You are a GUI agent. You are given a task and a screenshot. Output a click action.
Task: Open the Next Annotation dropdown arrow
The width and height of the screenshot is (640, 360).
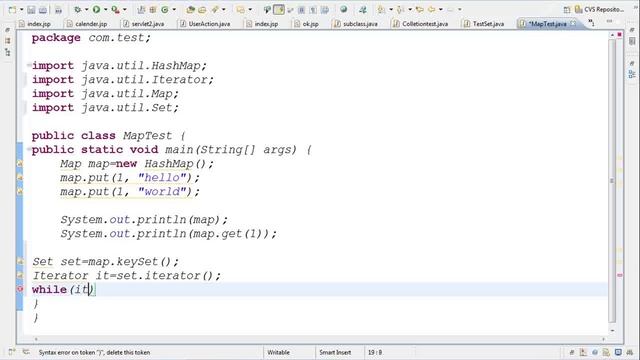[x=391, y=9]
